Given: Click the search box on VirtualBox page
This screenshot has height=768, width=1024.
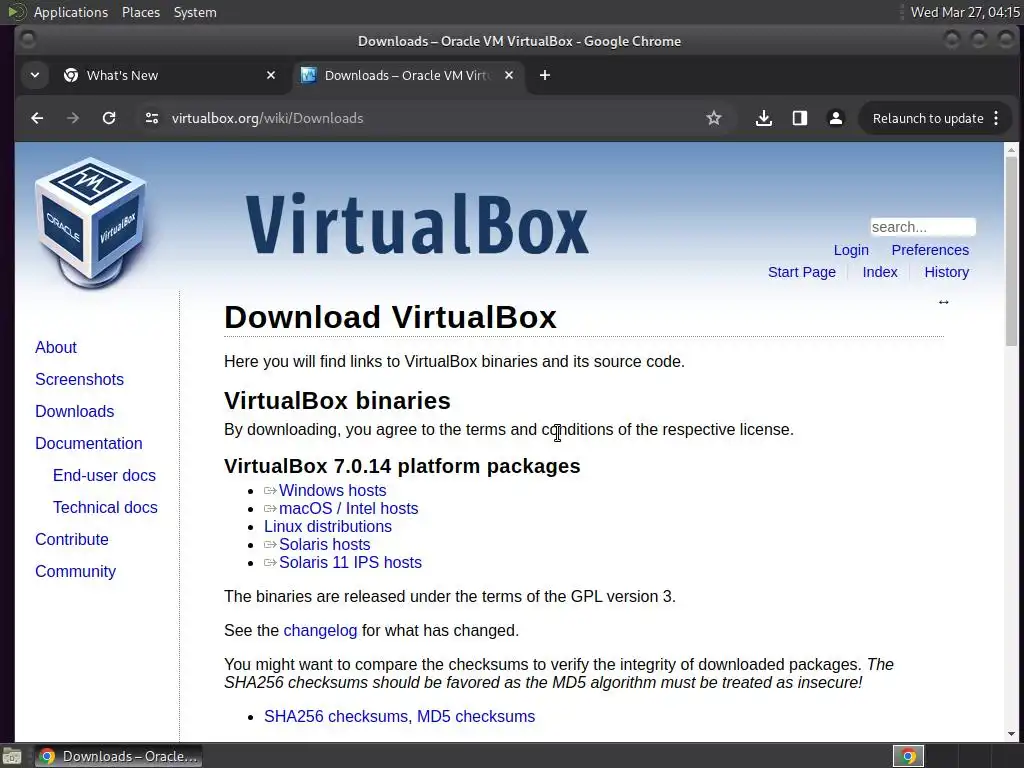Looking at the screenshot, I should (923, 227).
